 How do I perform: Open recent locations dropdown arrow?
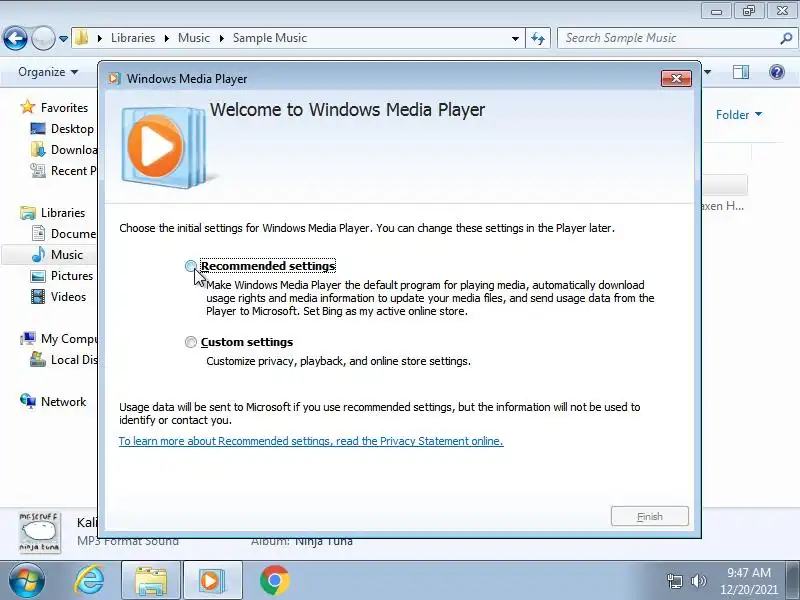pos(63,38)
